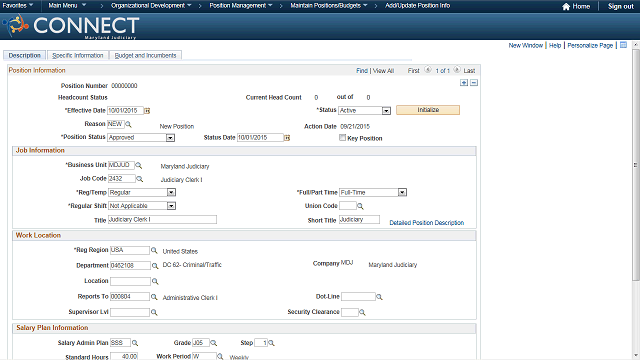Click the Salary Admin Plan field
The image size is (640, 360).
[x=120, y=343]
